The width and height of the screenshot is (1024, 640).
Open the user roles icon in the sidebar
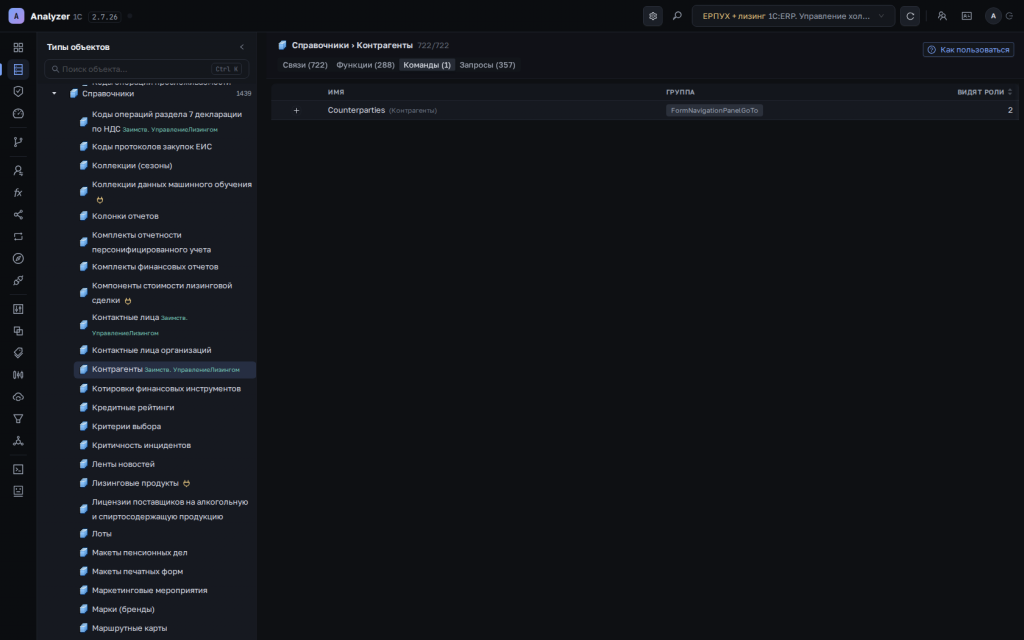[18, 170]
